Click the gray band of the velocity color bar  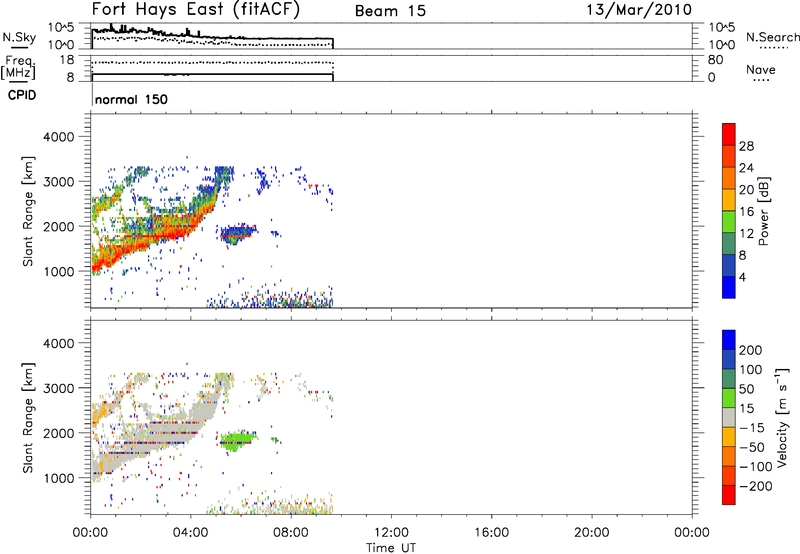click(729, 417)
